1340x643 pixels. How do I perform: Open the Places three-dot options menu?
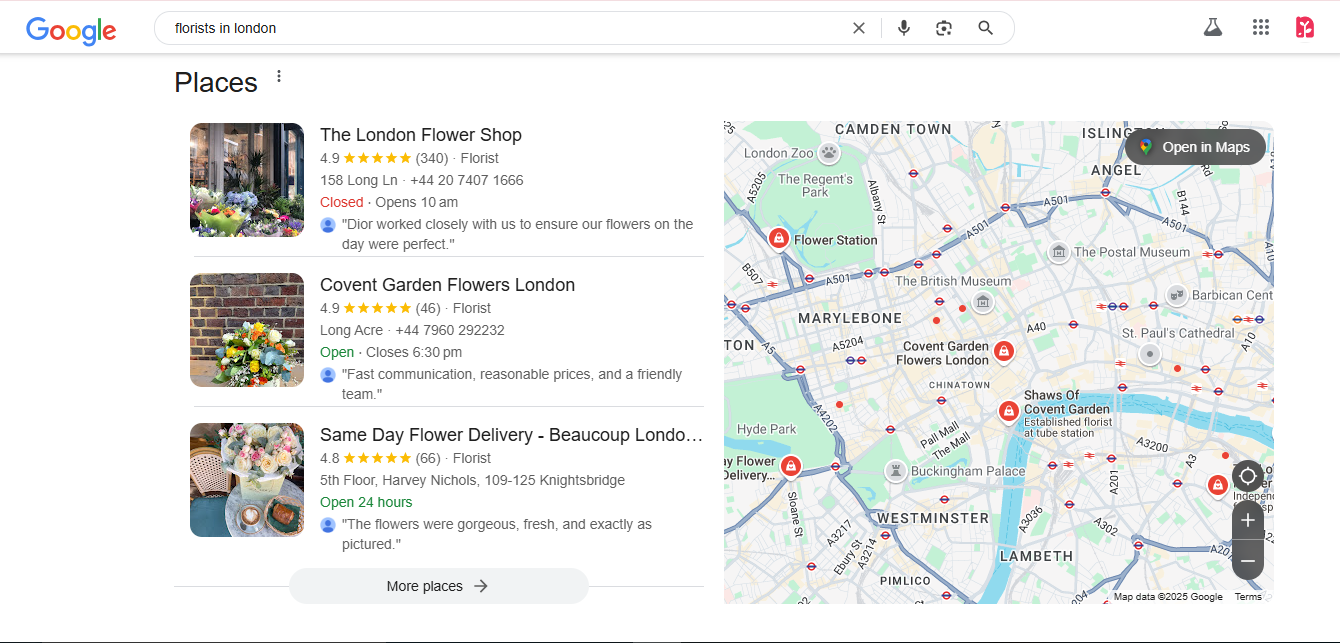pyautogui.click(x=279, y=77)
